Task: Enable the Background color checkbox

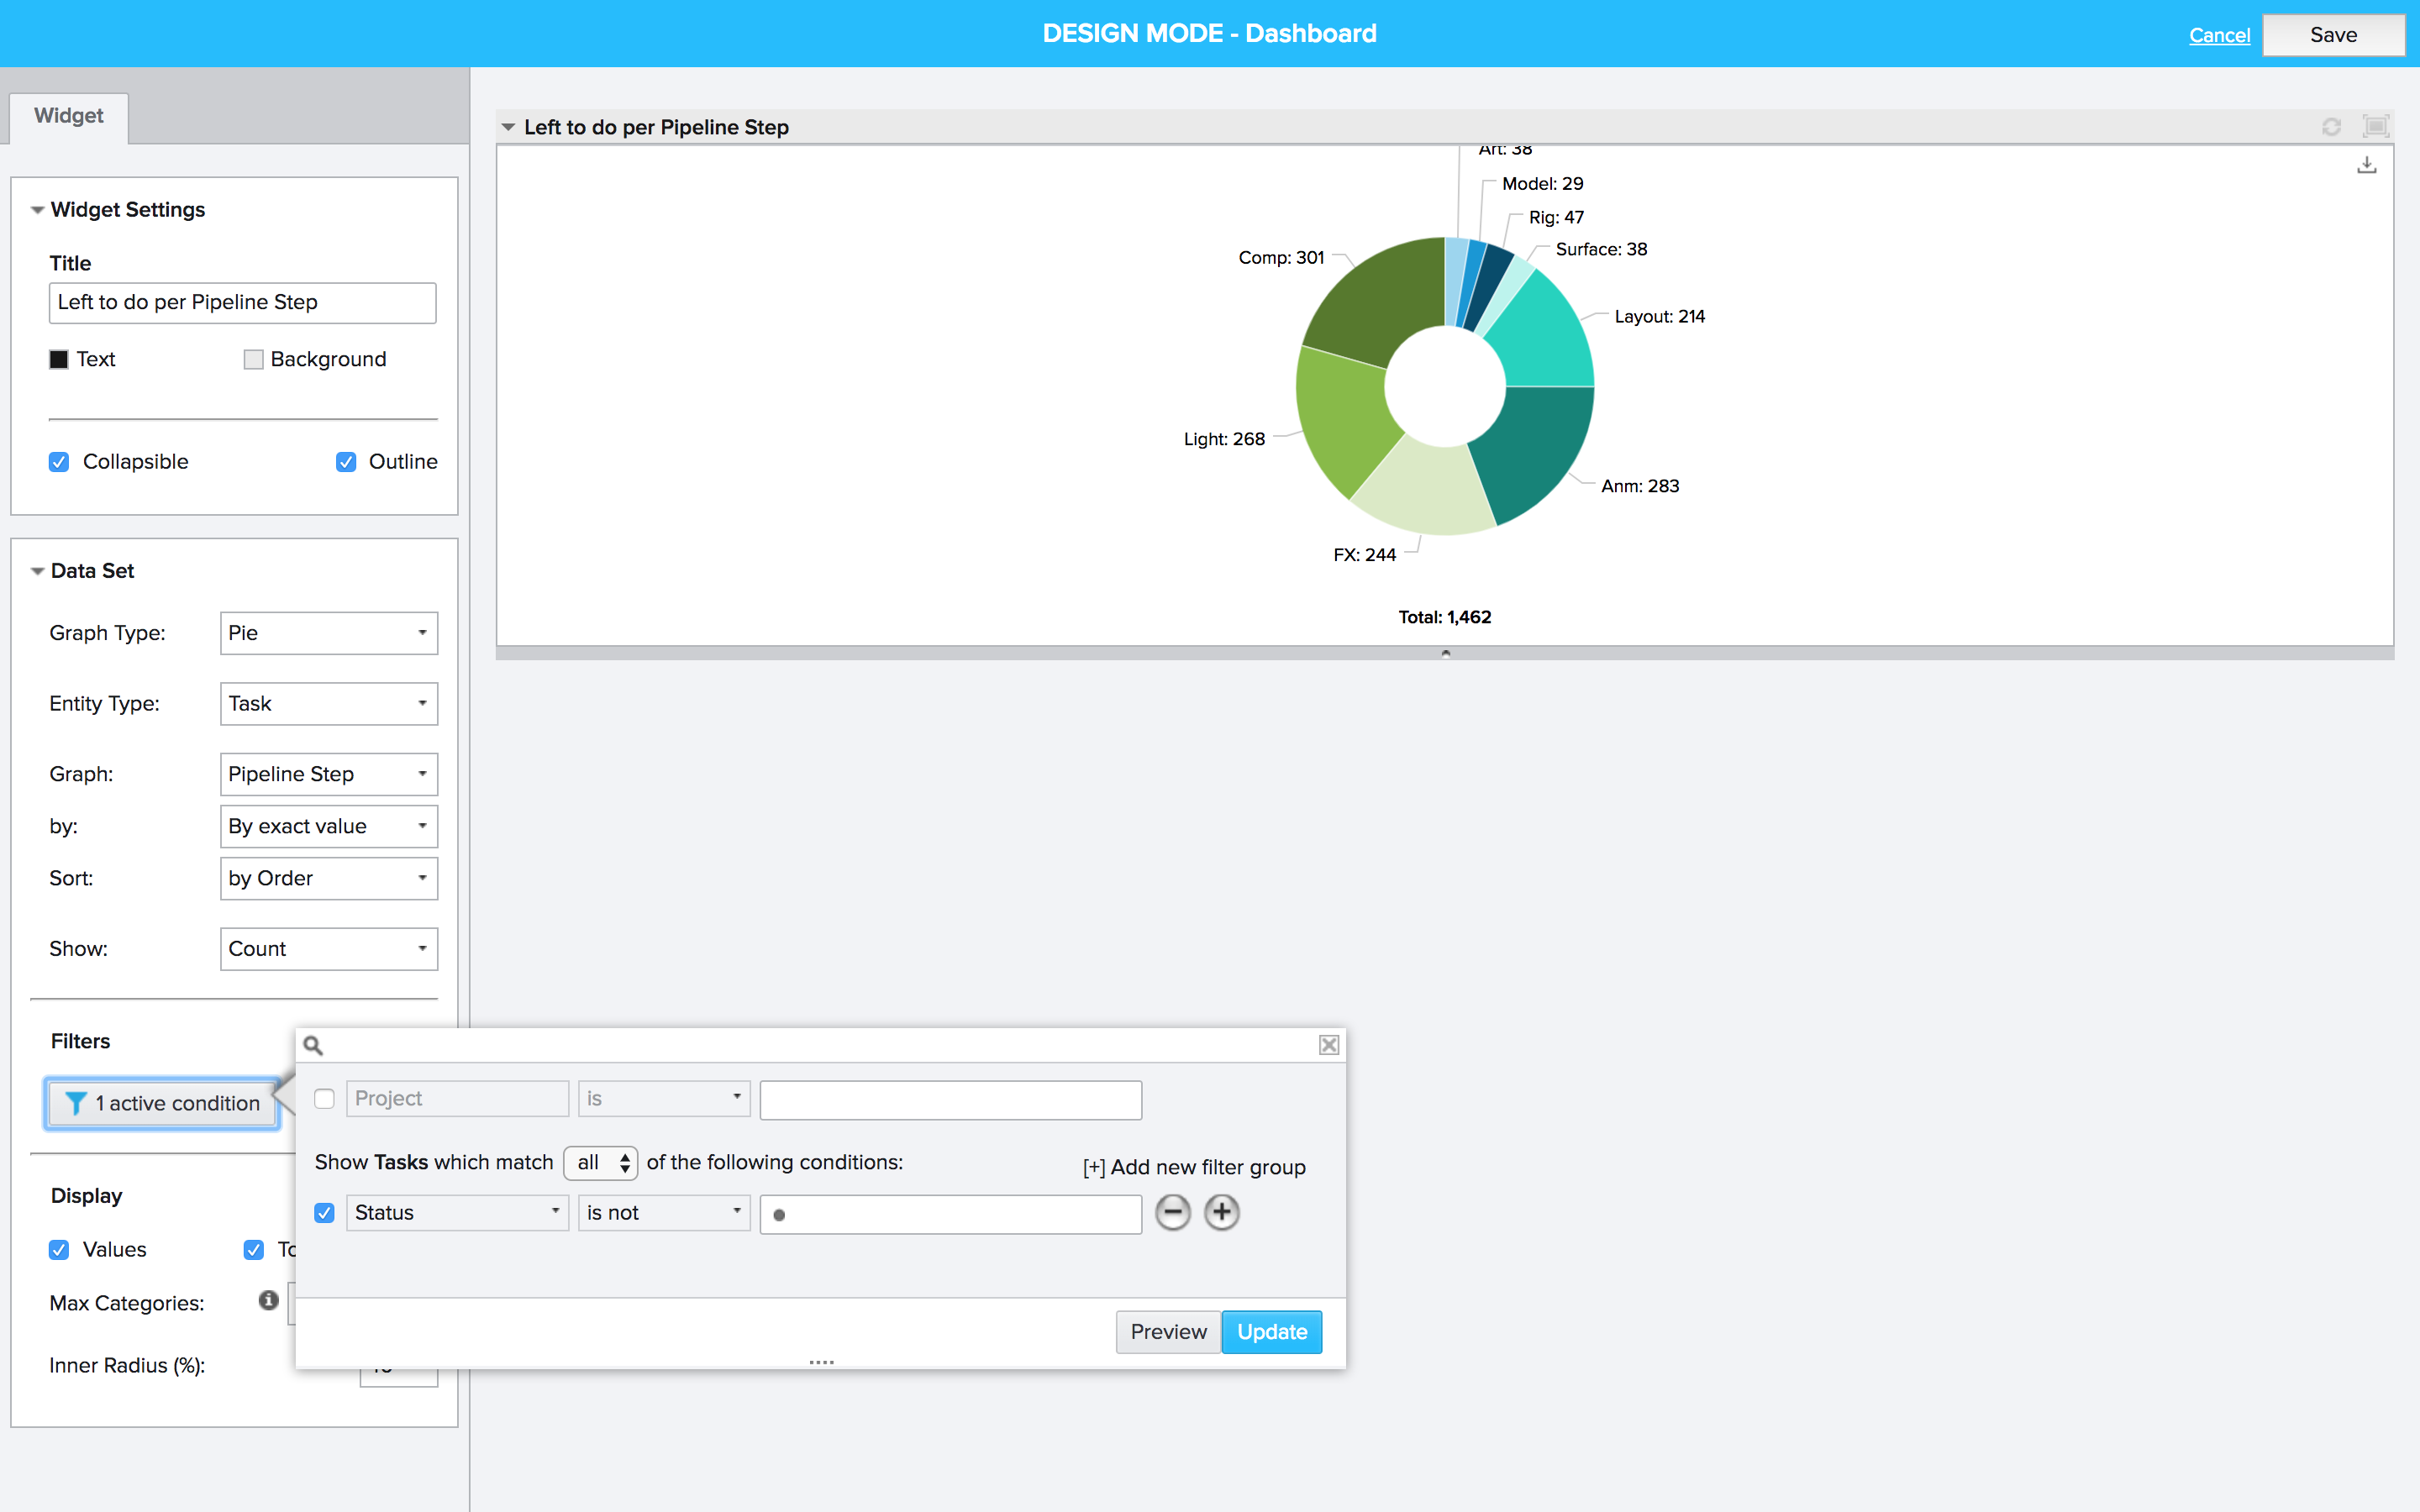Action: coord(253,359)
